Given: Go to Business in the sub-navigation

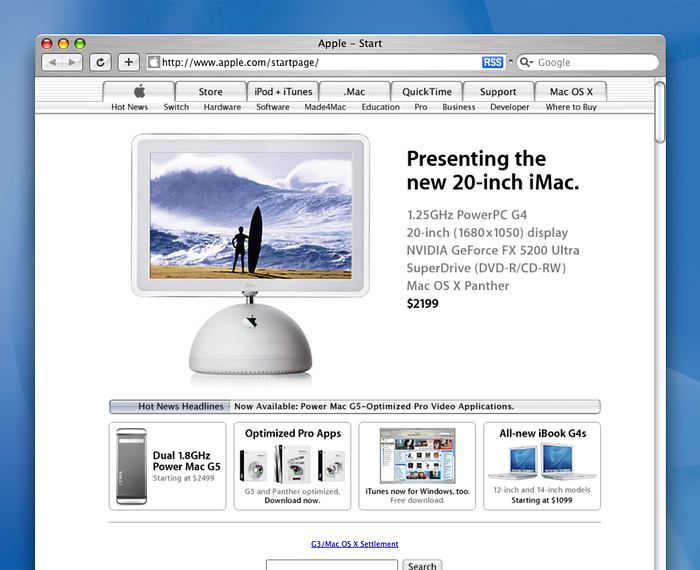Looking at the screenshot, I should coord(458,107).
